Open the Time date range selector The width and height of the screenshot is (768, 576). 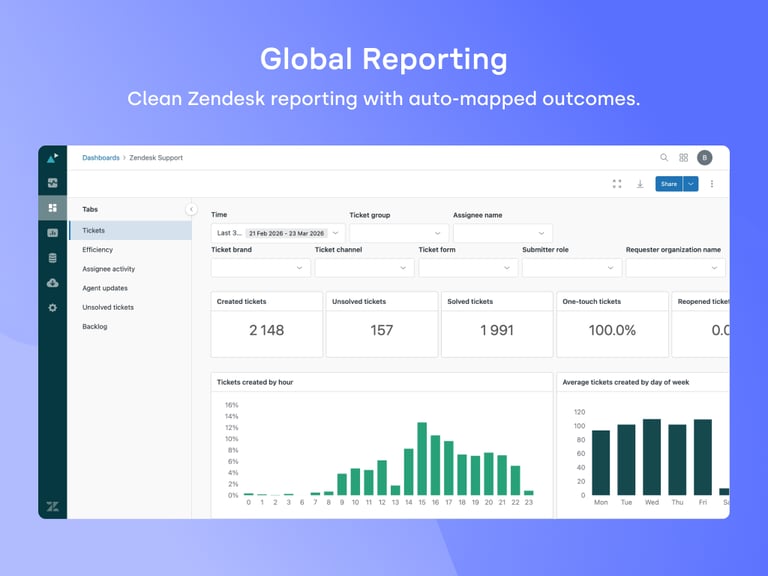pos(278,233)
